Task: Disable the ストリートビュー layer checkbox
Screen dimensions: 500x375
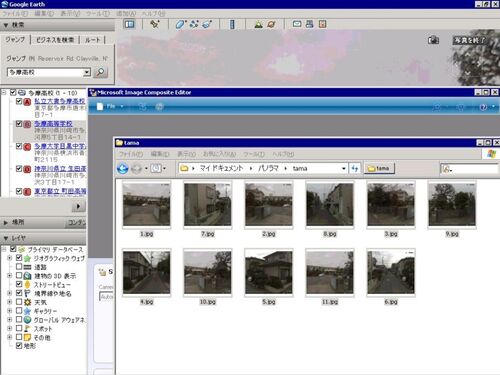Action: click(x=19, y=284)
